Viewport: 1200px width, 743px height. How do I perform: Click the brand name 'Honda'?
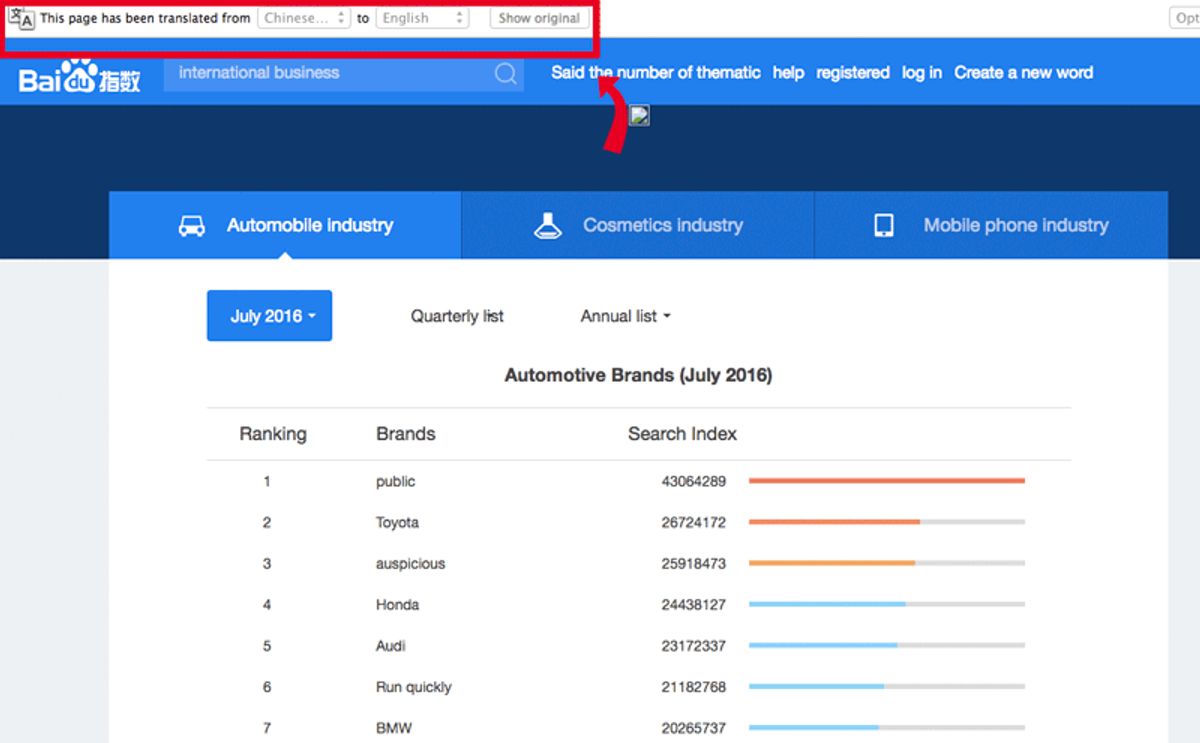398,605
